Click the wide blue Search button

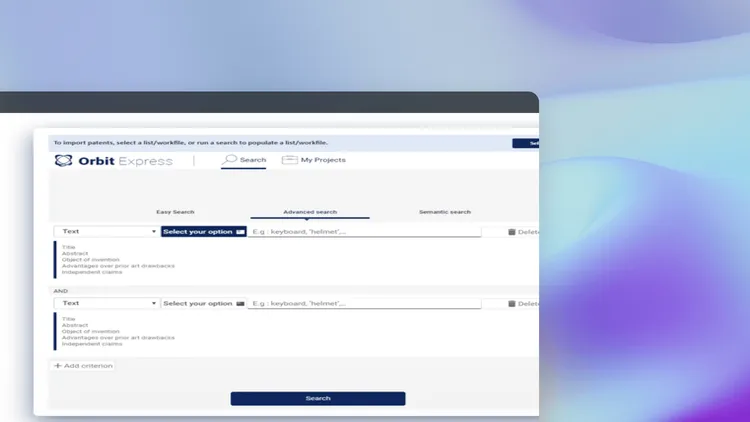tap(318, 399)
